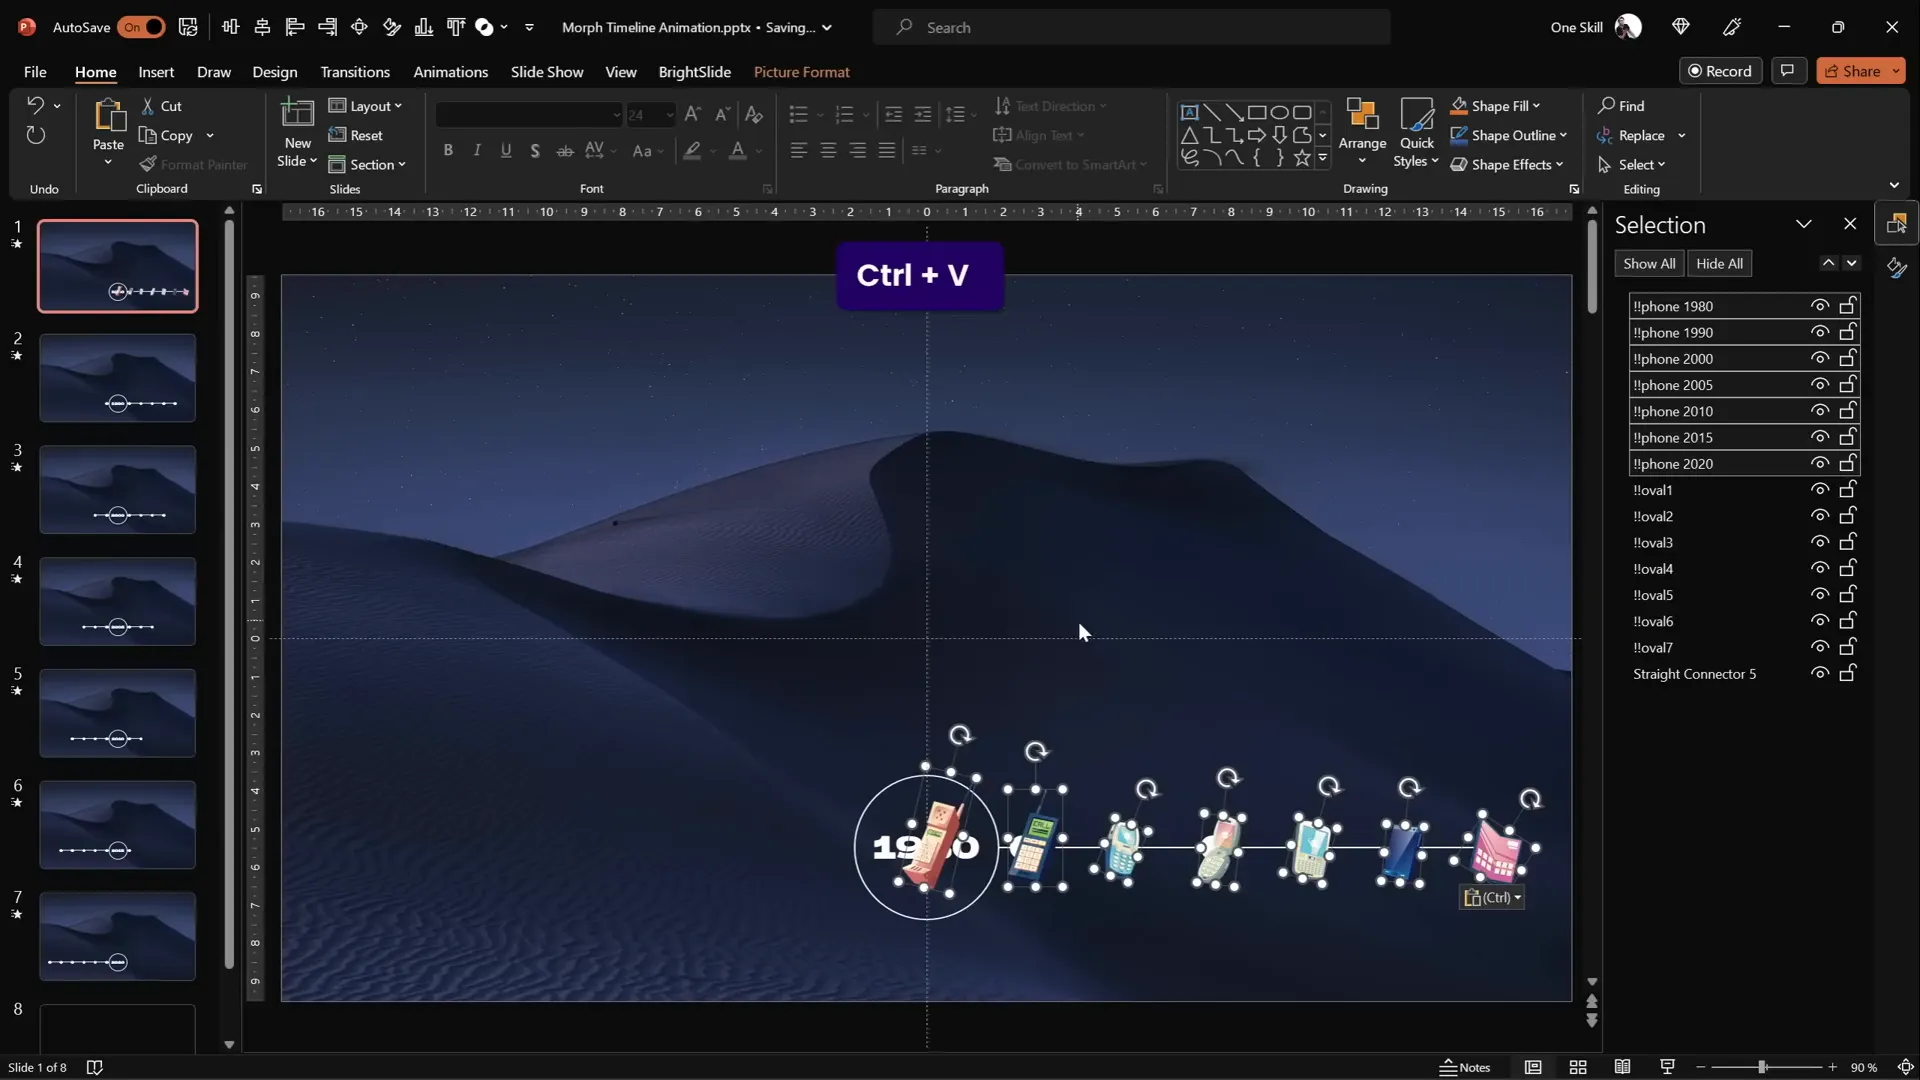Open the Animations tab

(450, 72)
